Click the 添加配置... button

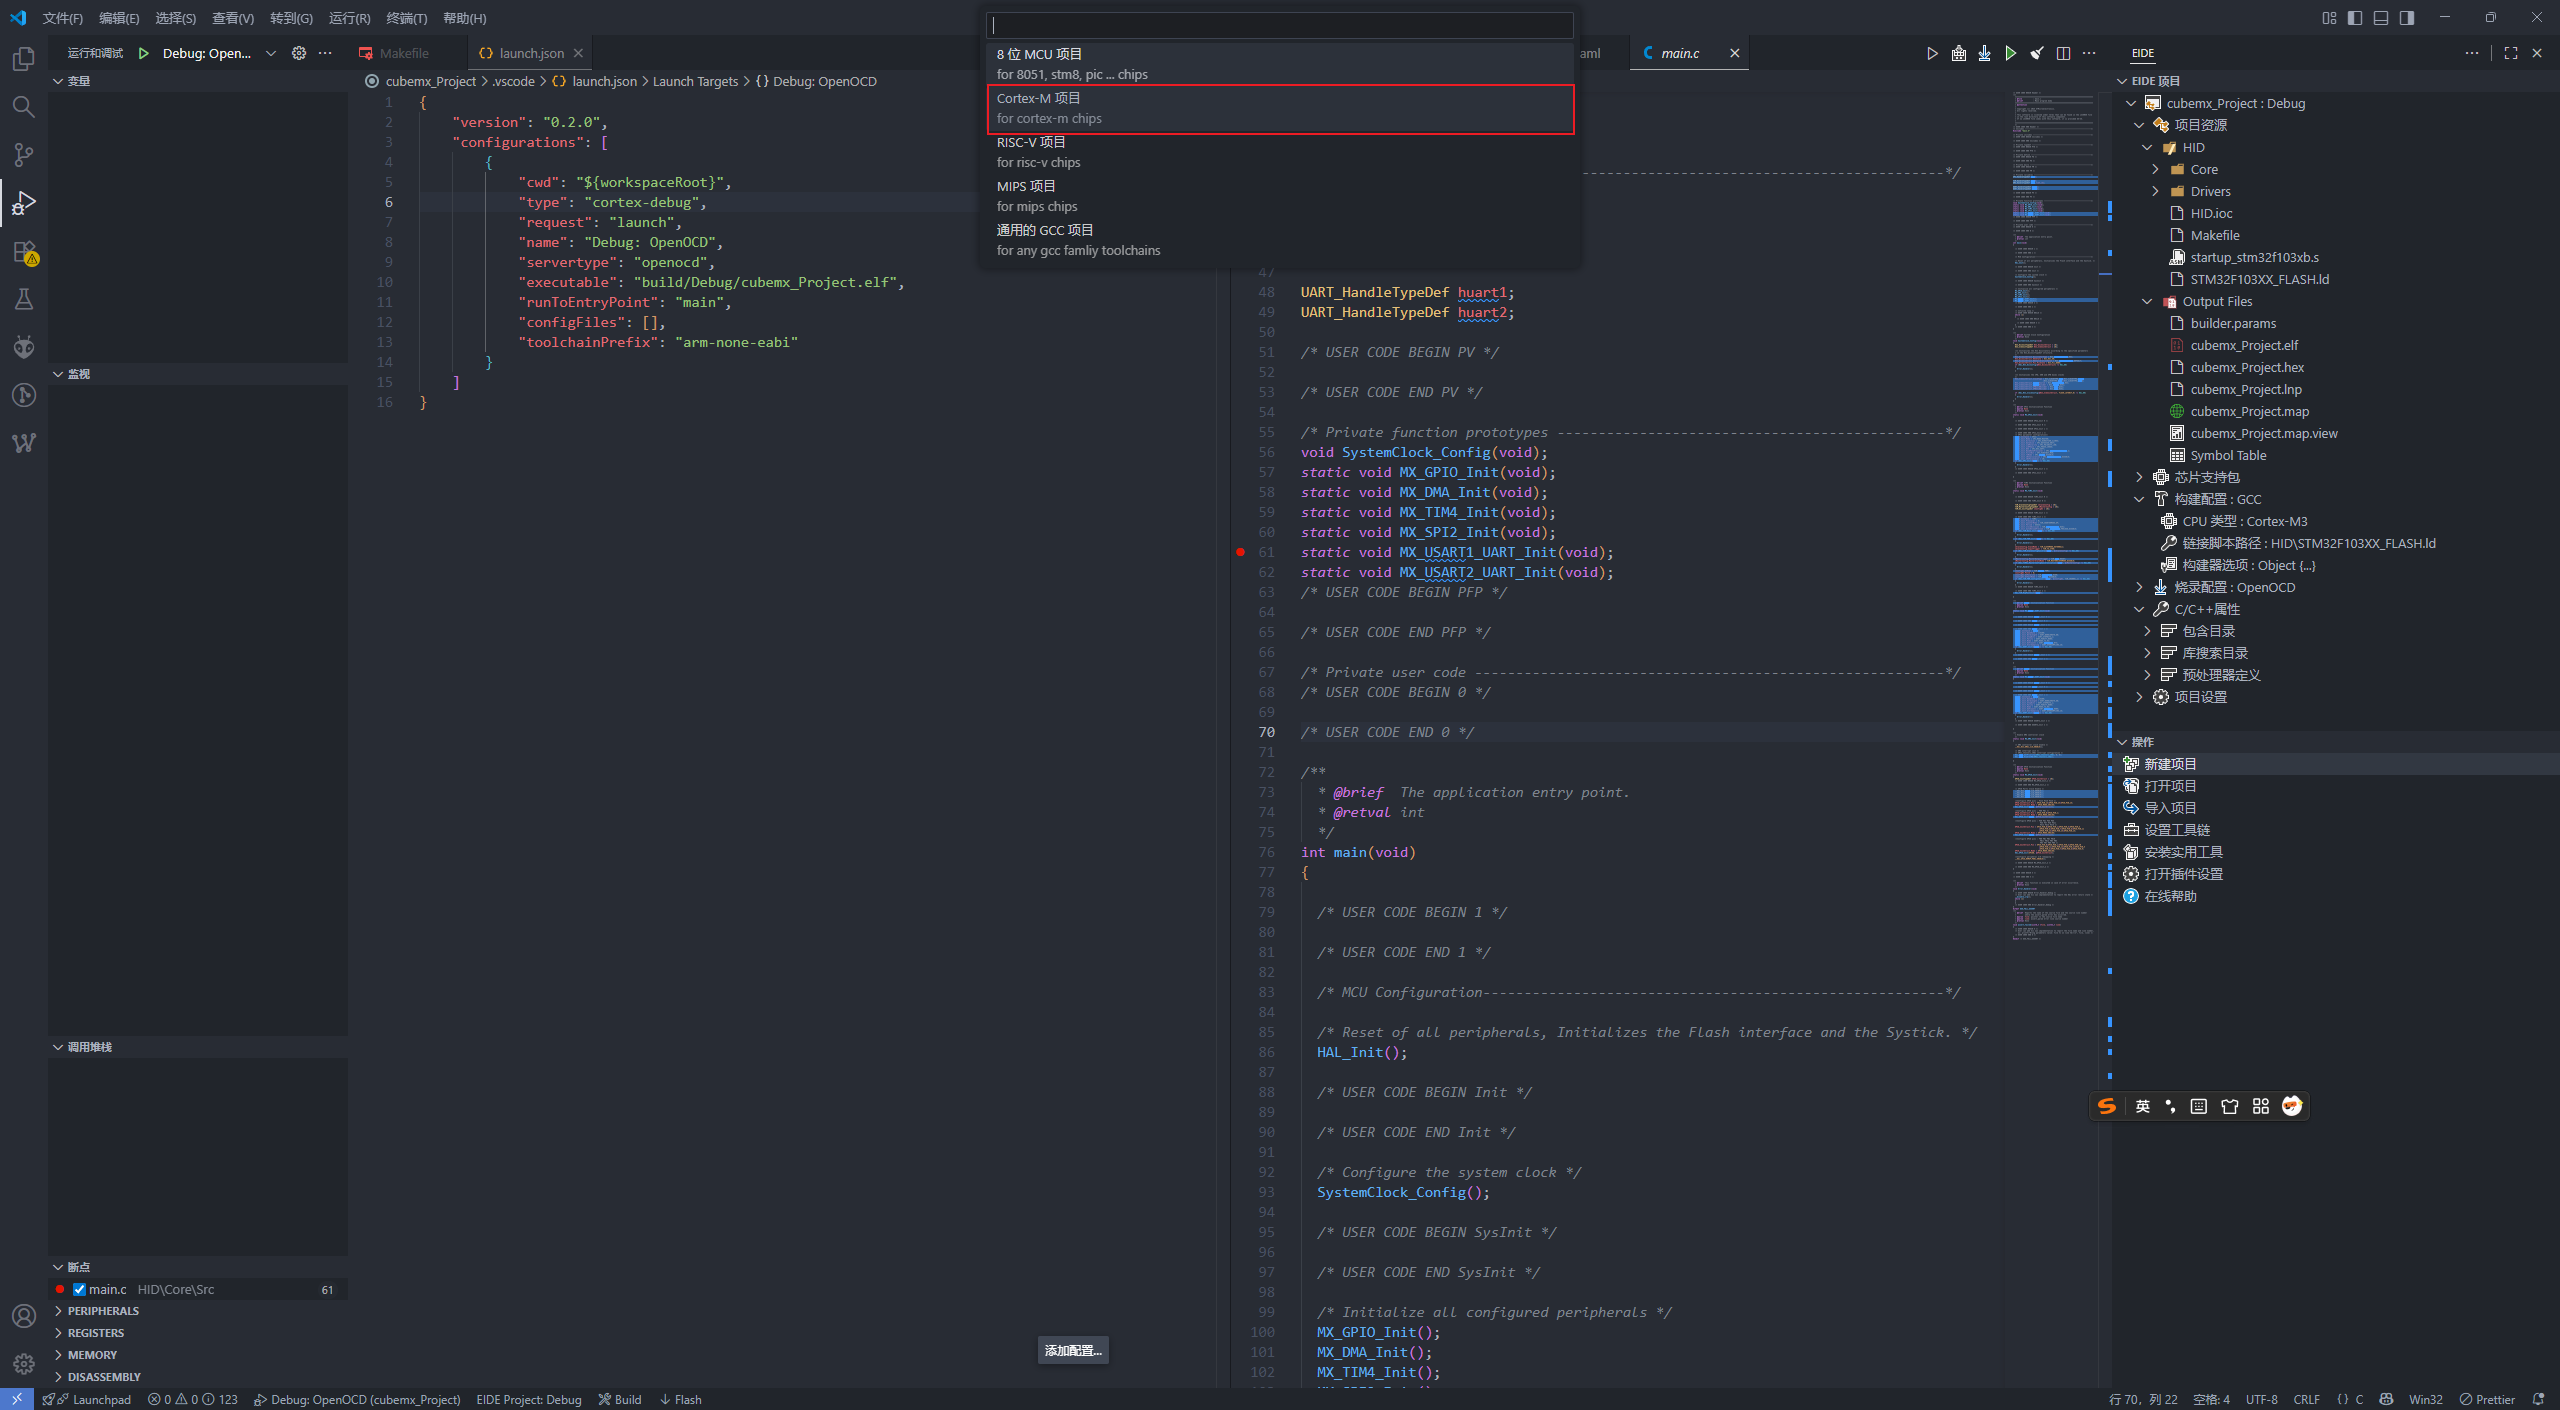point(1072,1350)
